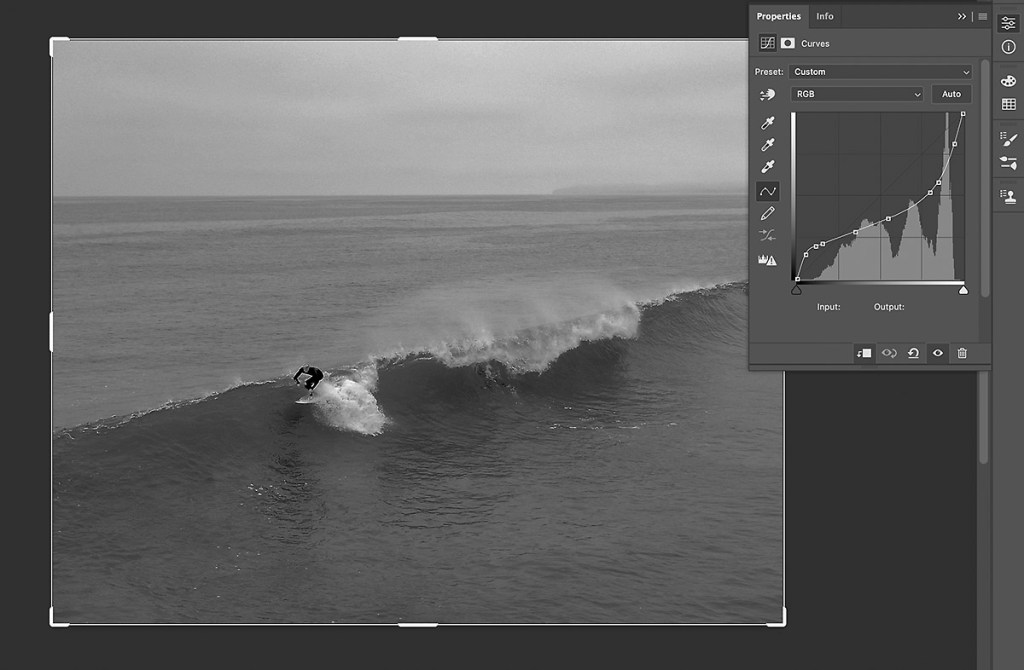
Task: Reset Curves to adjustment defaults
Action: coord(913,353)
